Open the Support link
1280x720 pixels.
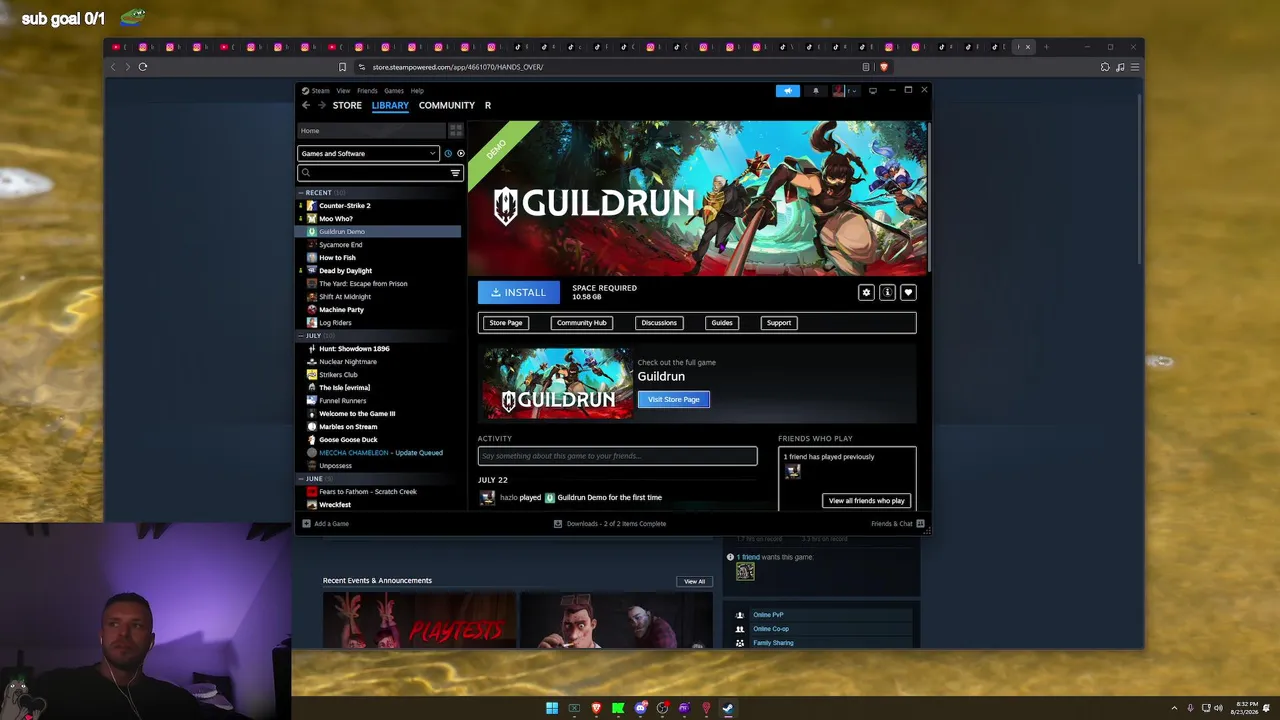click(779, 323)
